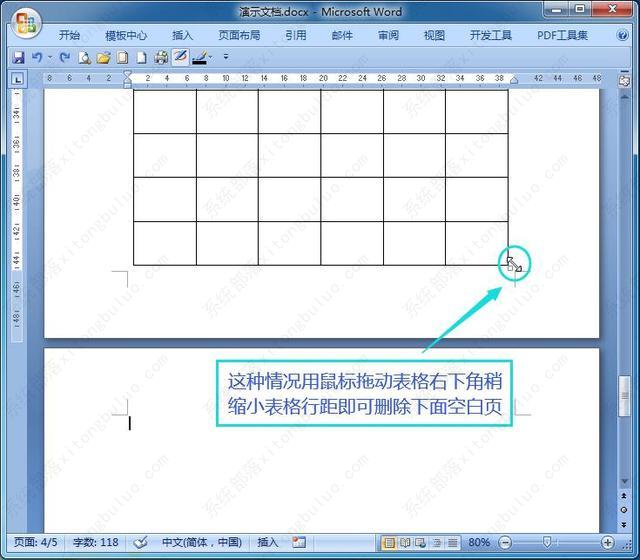
Task: Click the quick print printer icon
Action: click(x=161, y=58)
